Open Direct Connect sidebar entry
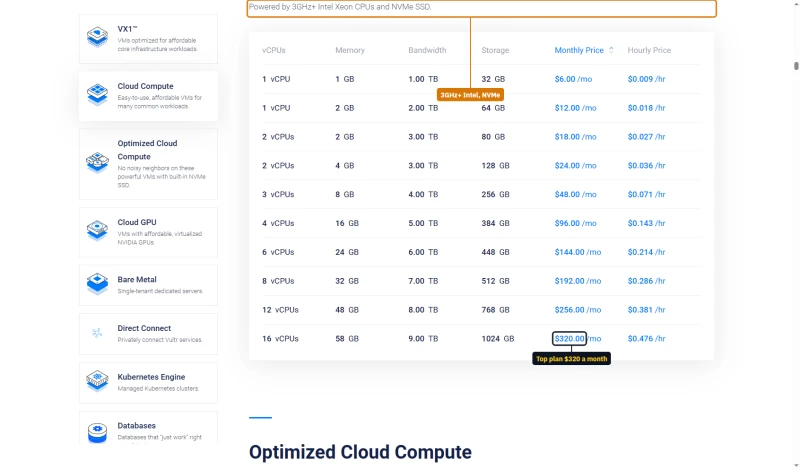Screen dimensions: 800x470 click(148, 334)
